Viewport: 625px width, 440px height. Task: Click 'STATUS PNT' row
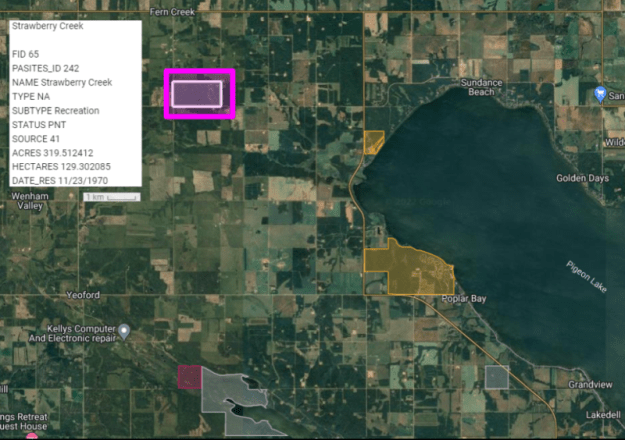click(39, 125)
